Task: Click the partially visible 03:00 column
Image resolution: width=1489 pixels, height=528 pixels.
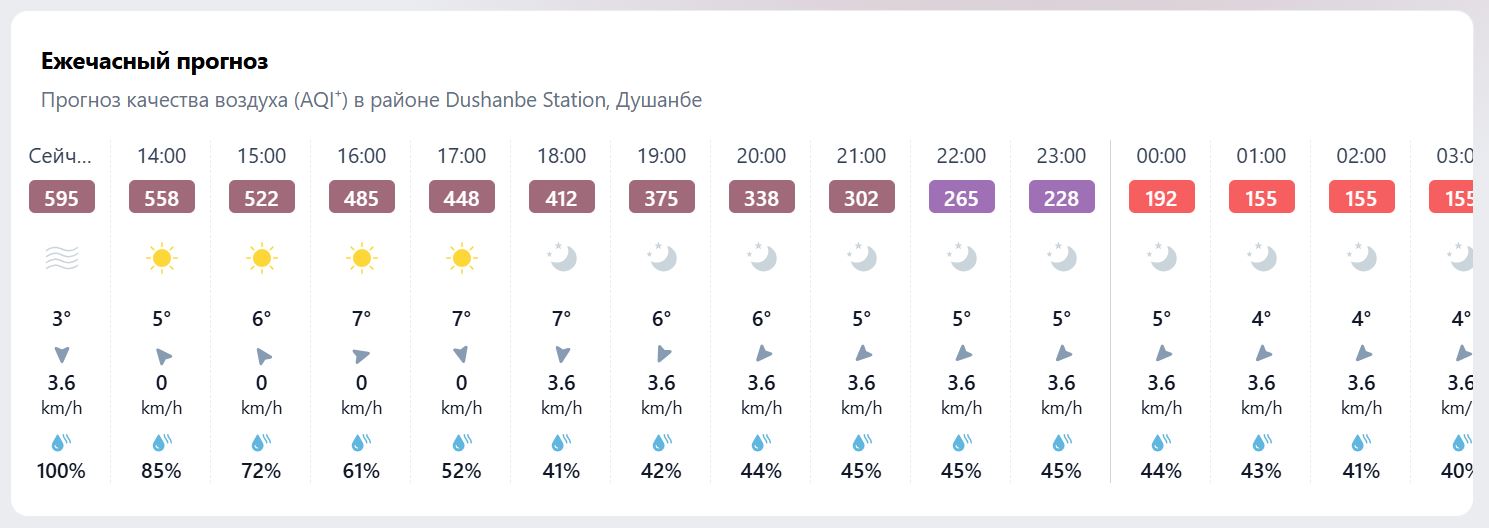Action: (x=1448, y=312)
